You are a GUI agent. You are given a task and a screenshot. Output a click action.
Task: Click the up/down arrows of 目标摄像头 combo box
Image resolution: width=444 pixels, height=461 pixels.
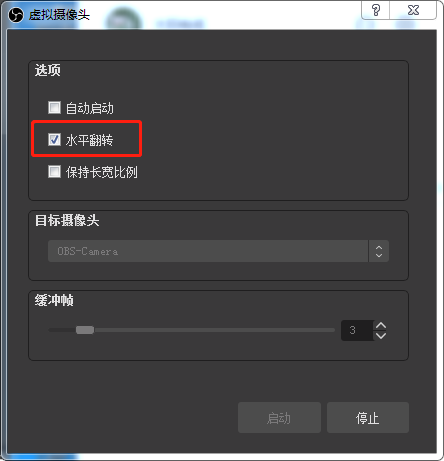pos(379,251)
